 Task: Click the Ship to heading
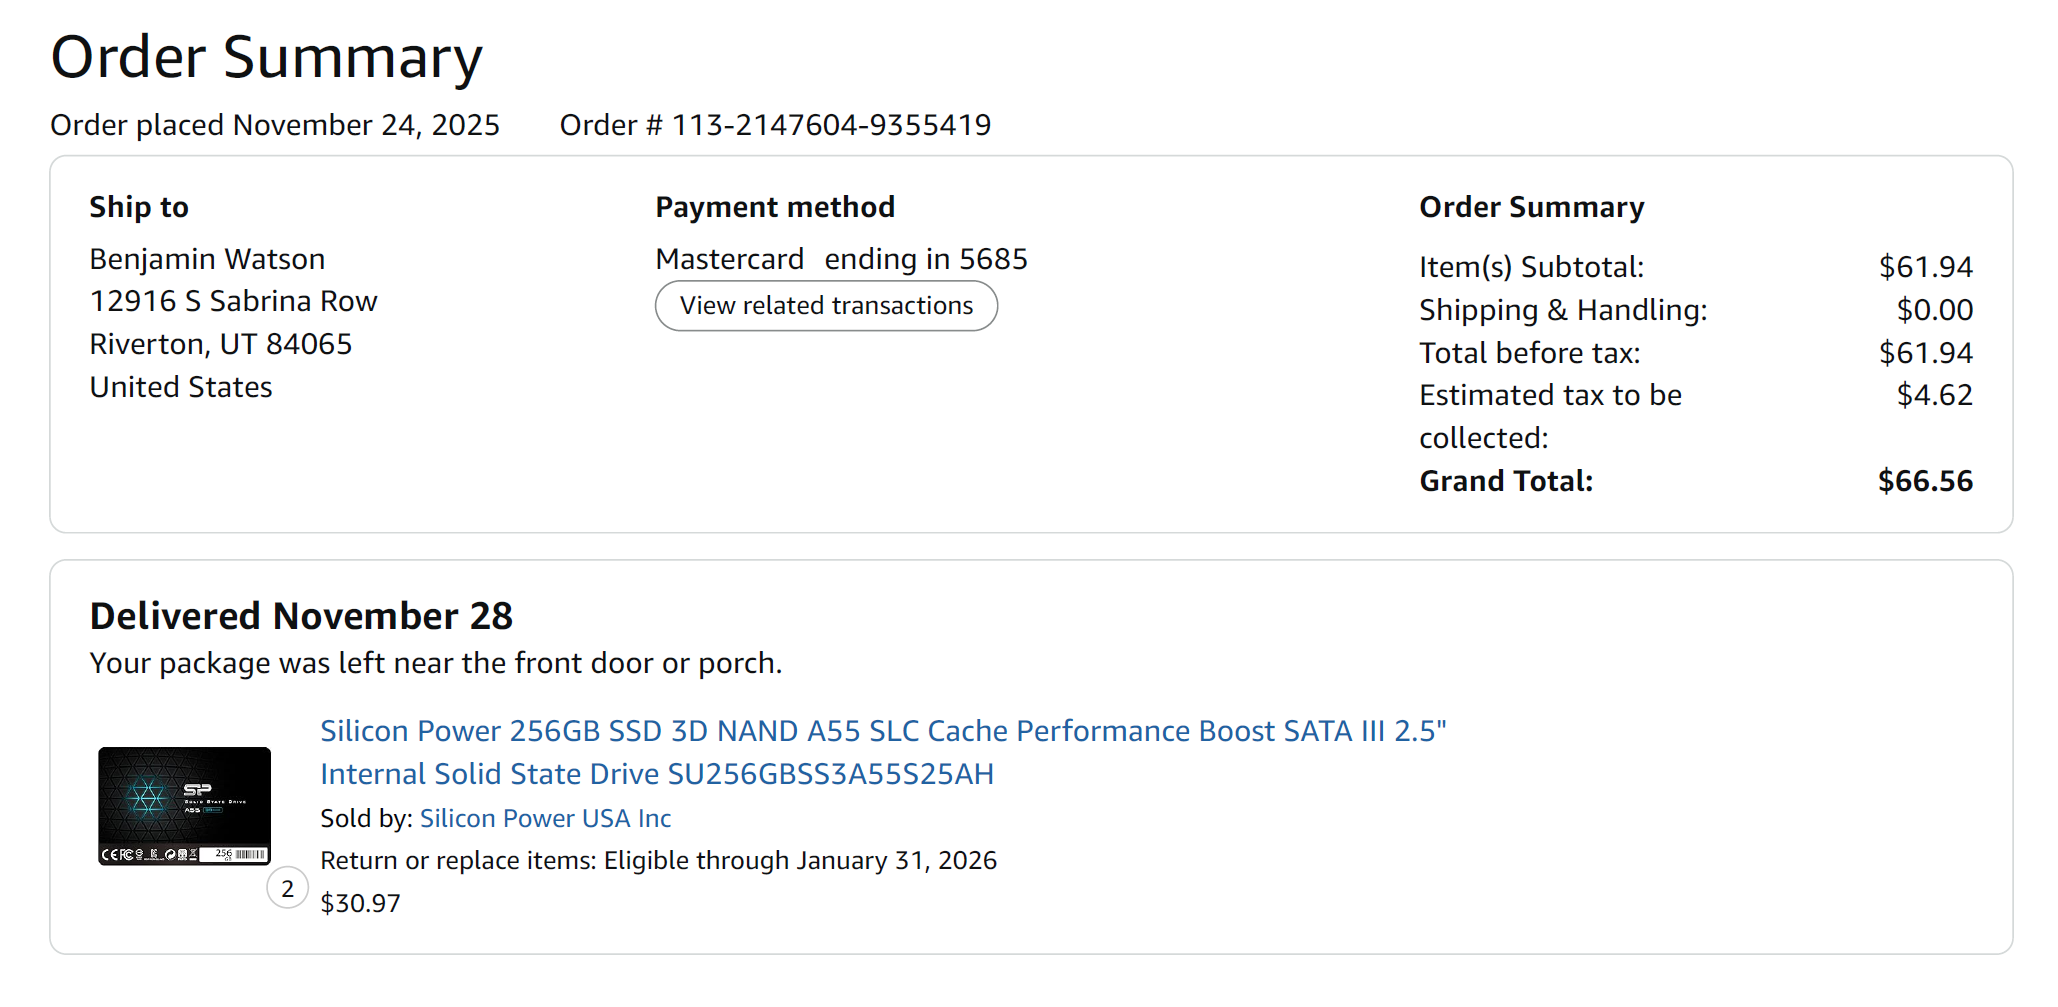click(x=139, y=207)
